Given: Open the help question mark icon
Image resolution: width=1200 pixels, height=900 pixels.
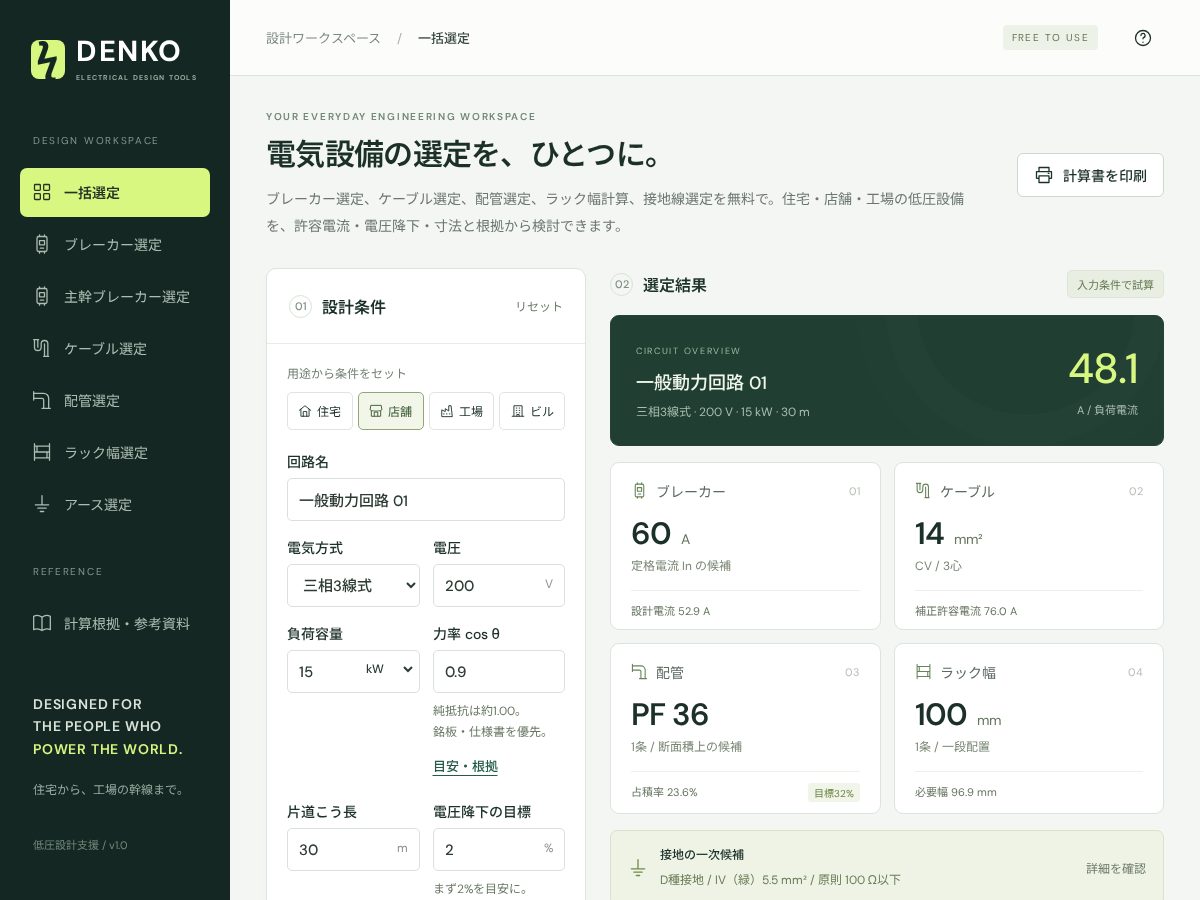Looking at the screenshot, I should (1143, 38).
